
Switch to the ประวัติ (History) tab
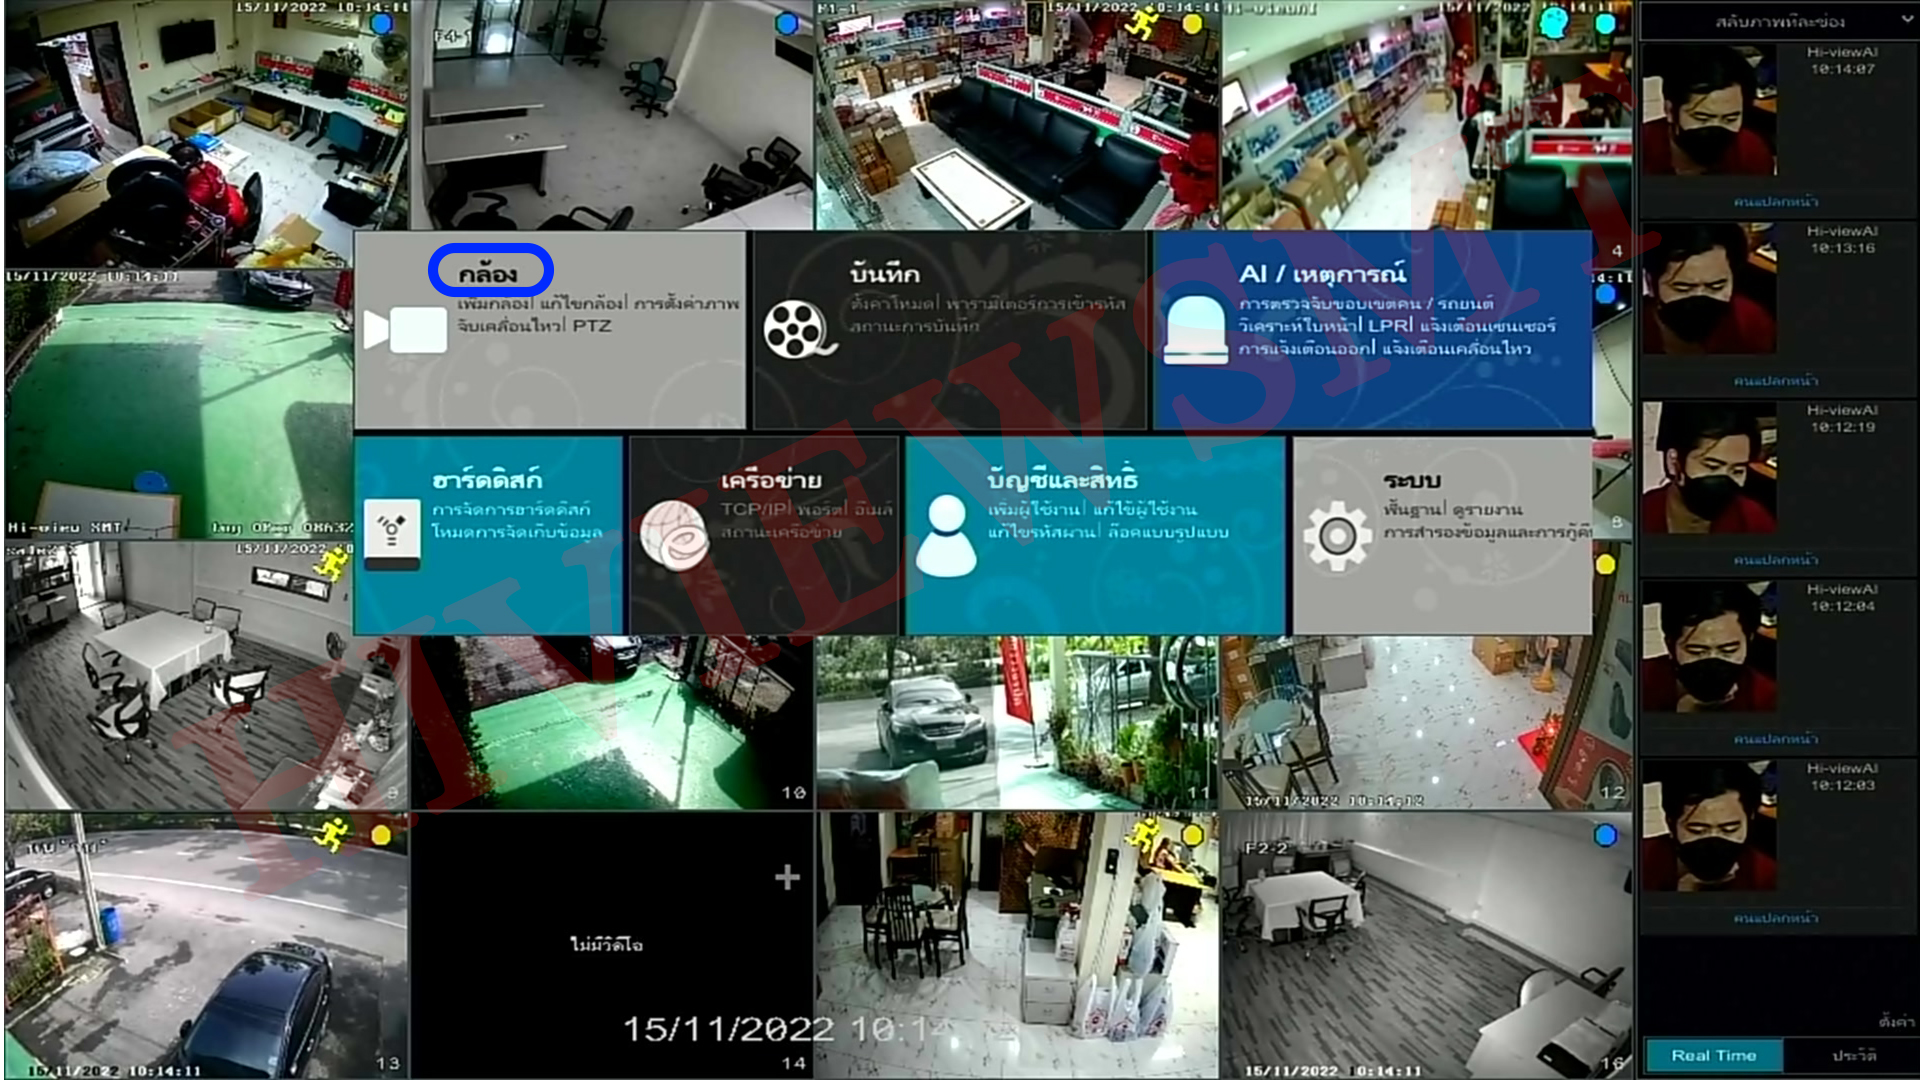click(1853, 1055)
